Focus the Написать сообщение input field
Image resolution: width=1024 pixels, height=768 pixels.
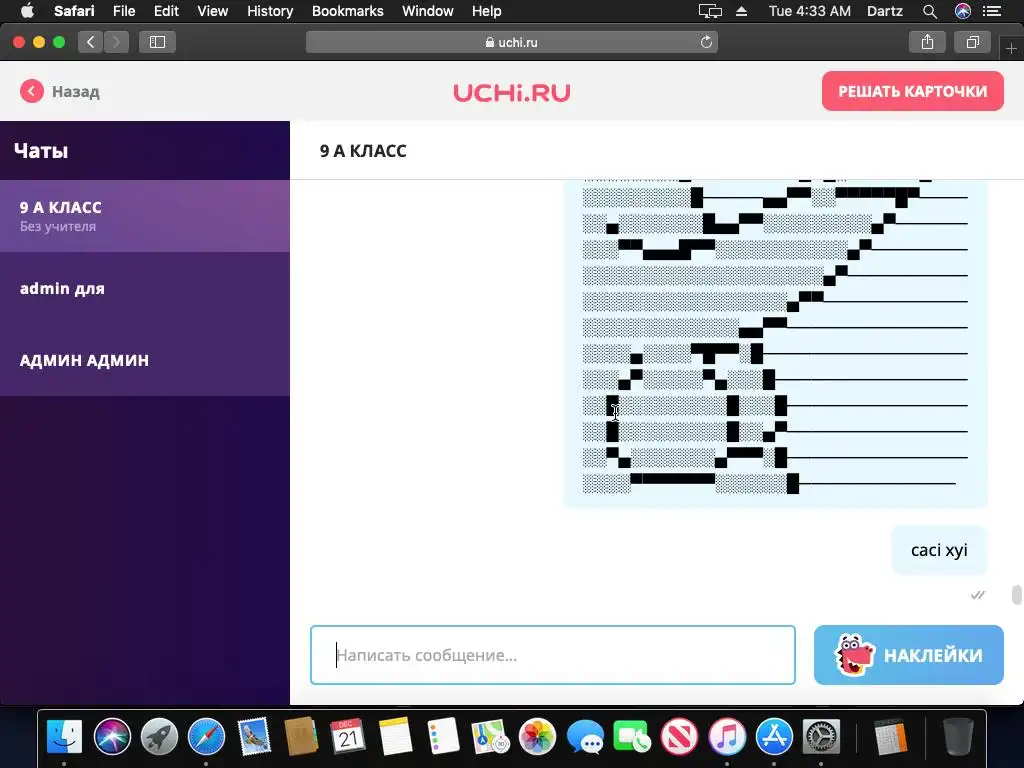click(552, 655)
